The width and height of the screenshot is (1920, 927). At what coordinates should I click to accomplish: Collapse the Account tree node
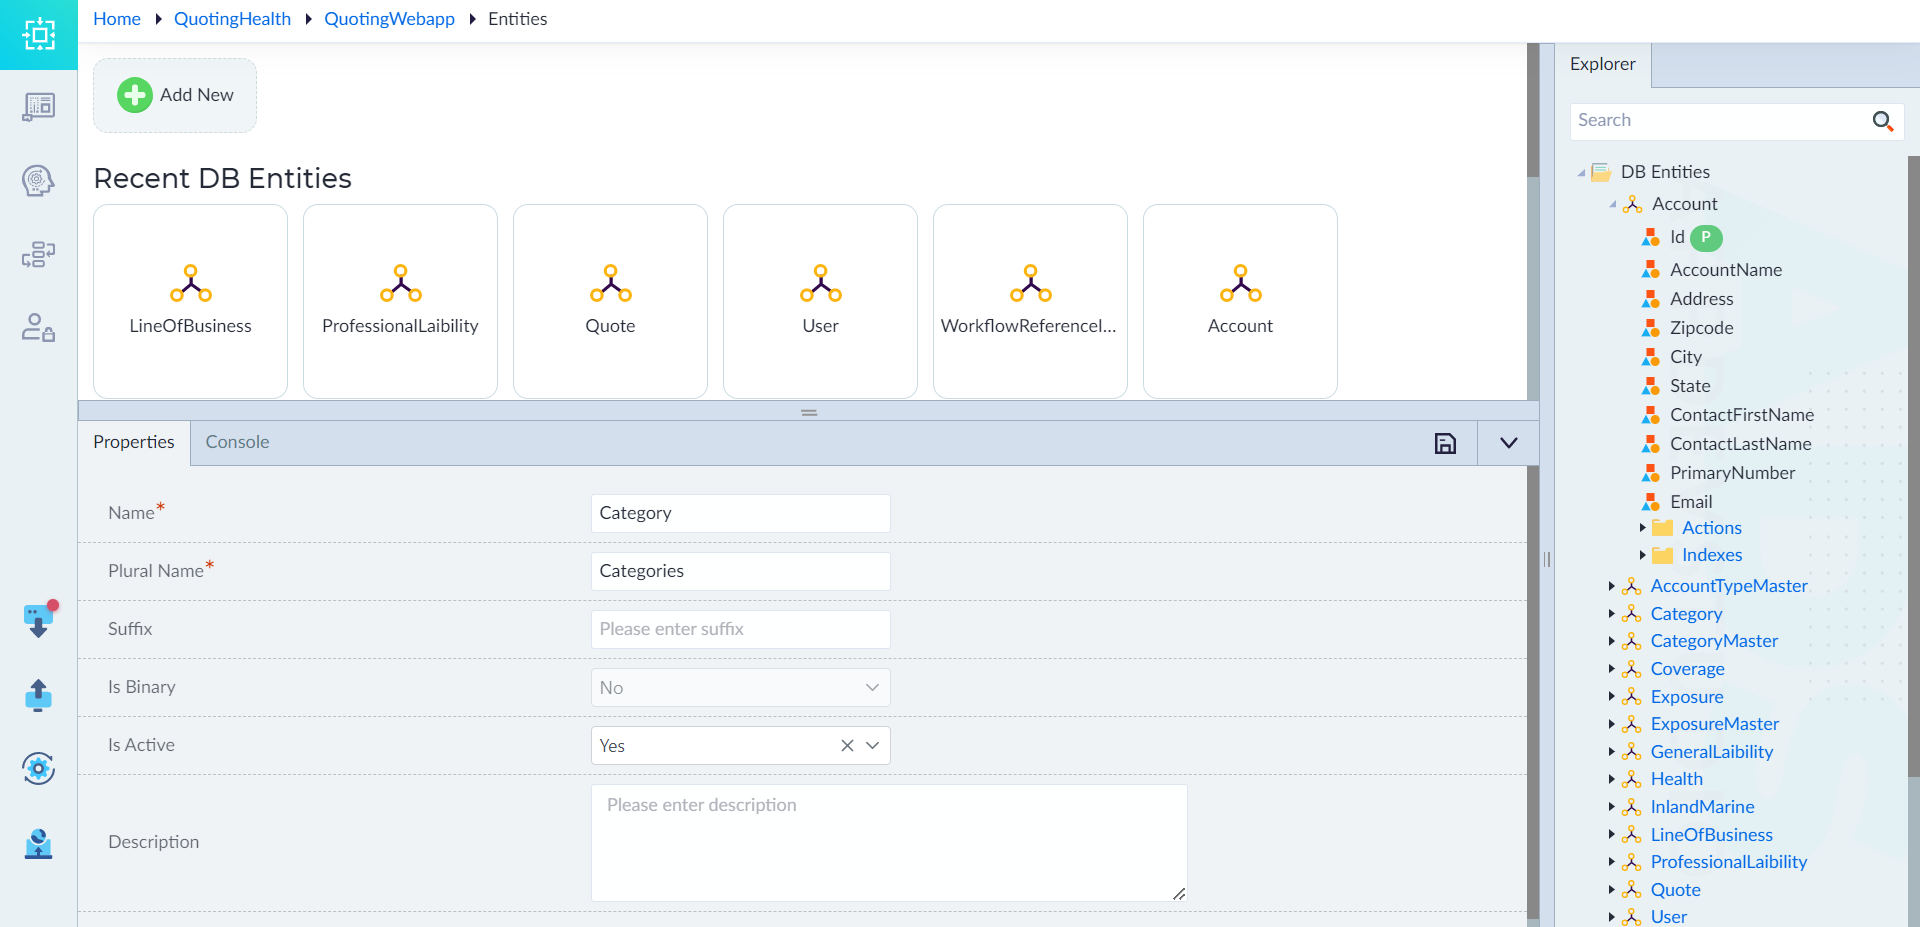(1612, 205)
